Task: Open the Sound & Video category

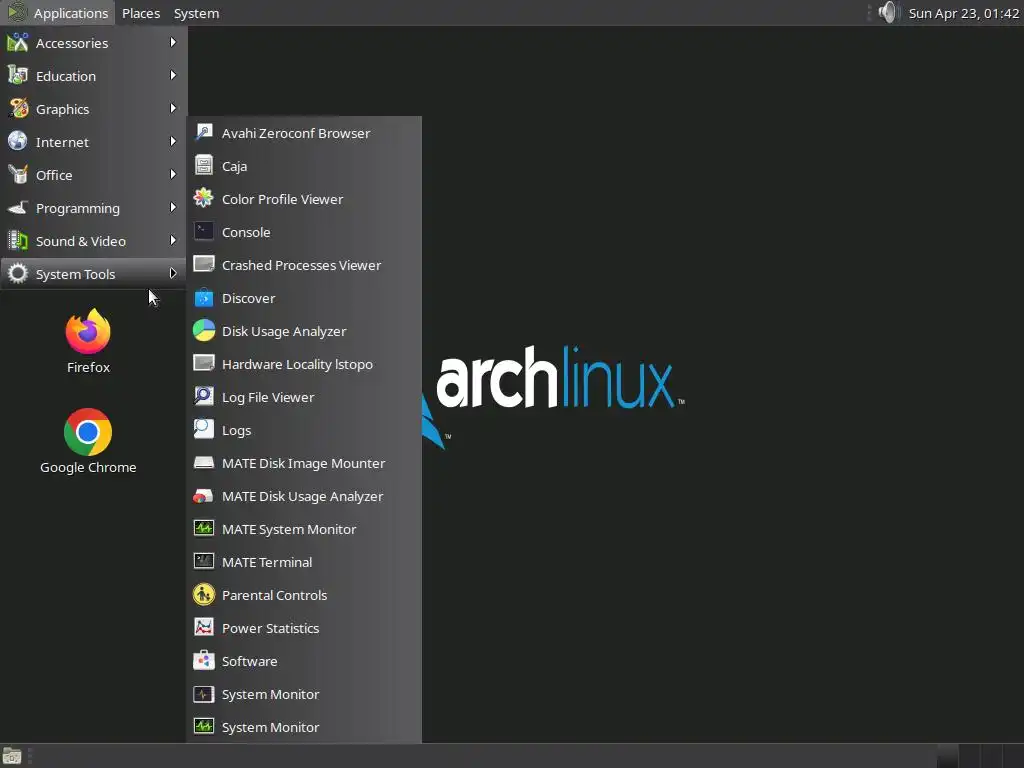Action: pos(93,241)
